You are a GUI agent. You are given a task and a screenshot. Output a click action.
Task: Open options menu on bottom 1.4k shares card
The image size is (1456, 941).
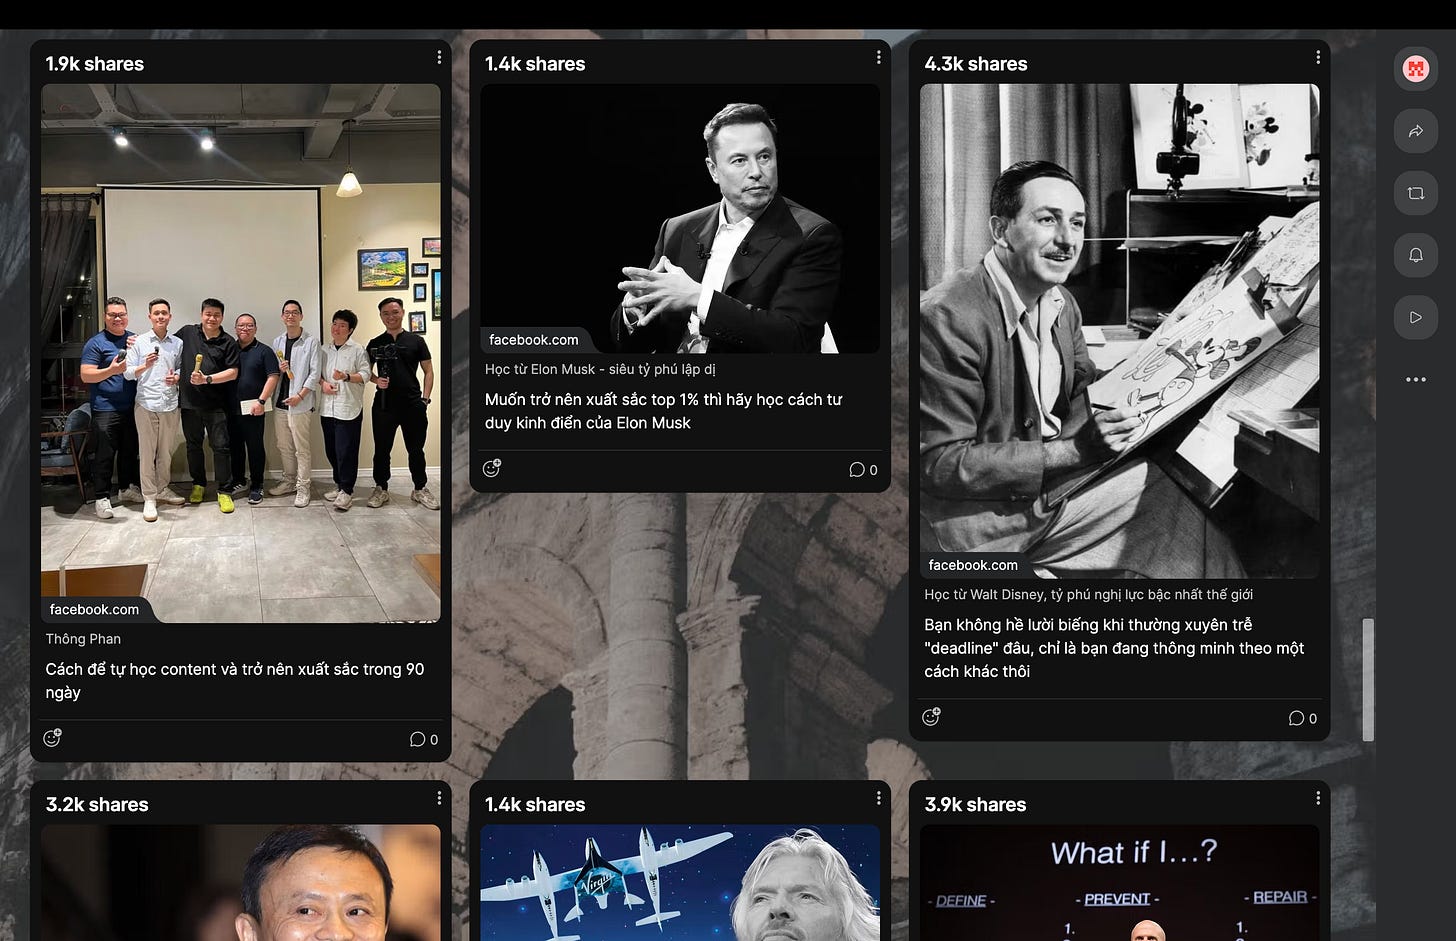point(878,798)
